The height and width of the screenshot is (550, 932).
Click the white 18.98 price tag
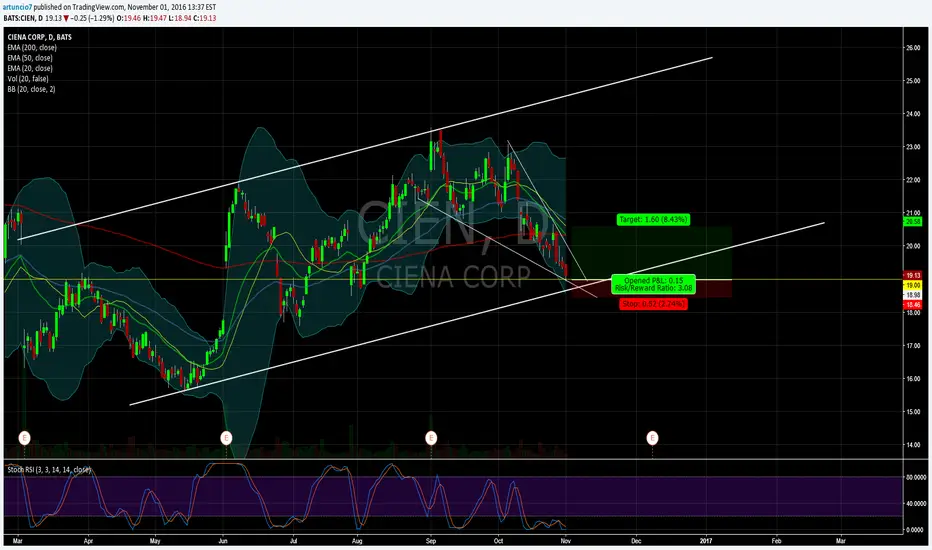click(913, 295)
